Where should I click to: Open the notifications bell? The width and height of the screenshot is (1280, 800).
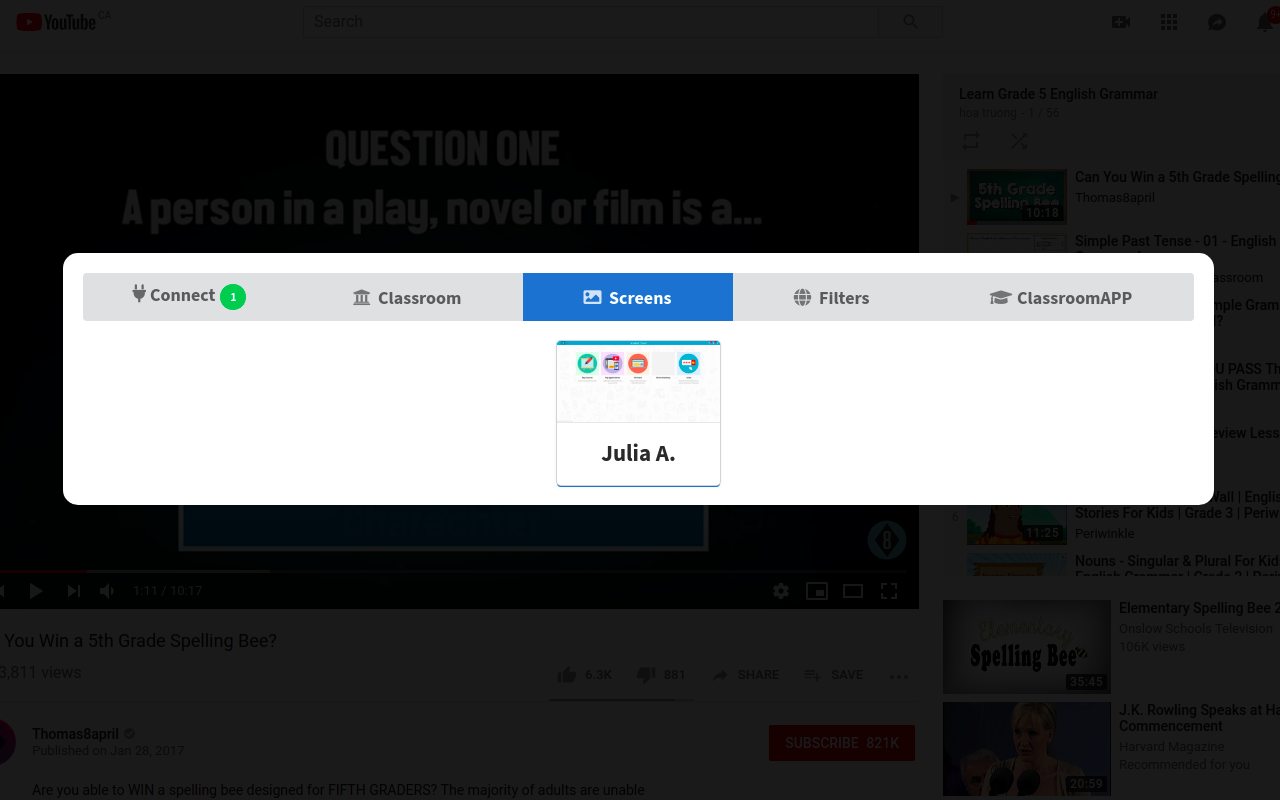click(1265, 21)
